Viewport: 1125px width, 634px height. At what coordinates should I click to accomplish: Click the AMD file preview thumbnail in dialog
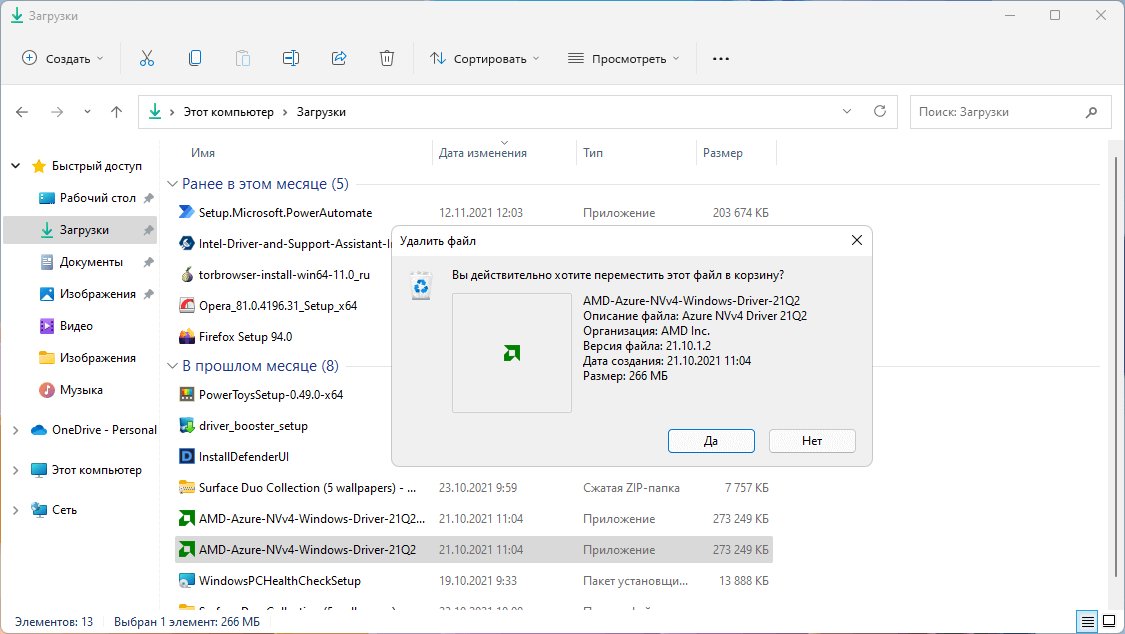click(x=512, y=353)
